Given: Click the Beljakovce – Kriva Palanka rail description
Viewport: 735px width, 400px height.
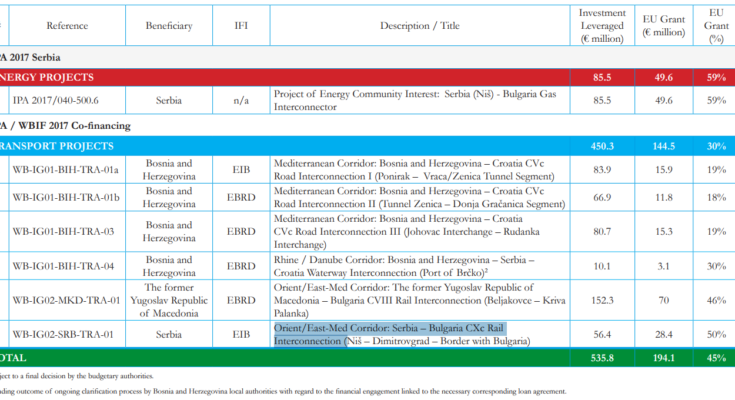Looking at the screenshot, I should point(420,301).
